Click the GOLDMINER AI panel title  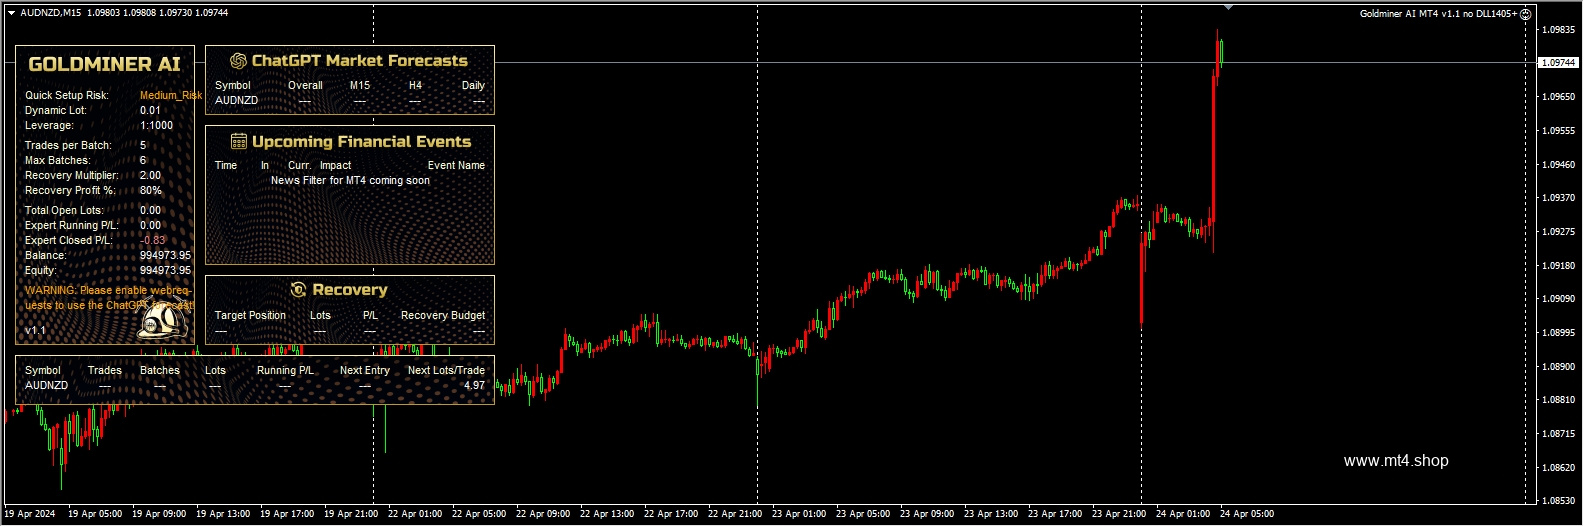[104, 64]
